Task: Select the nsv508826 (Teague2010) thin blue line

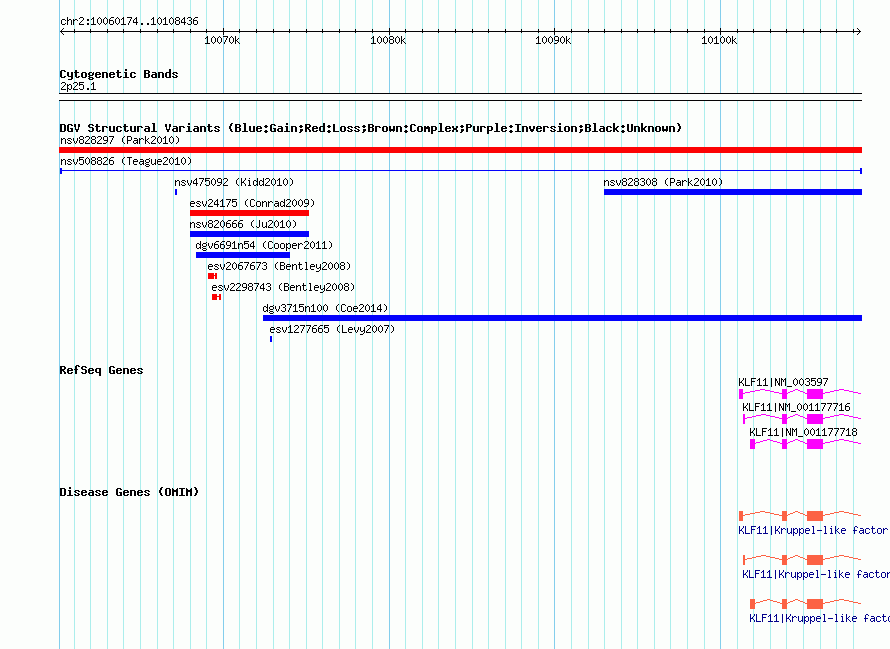Action: 460,171
